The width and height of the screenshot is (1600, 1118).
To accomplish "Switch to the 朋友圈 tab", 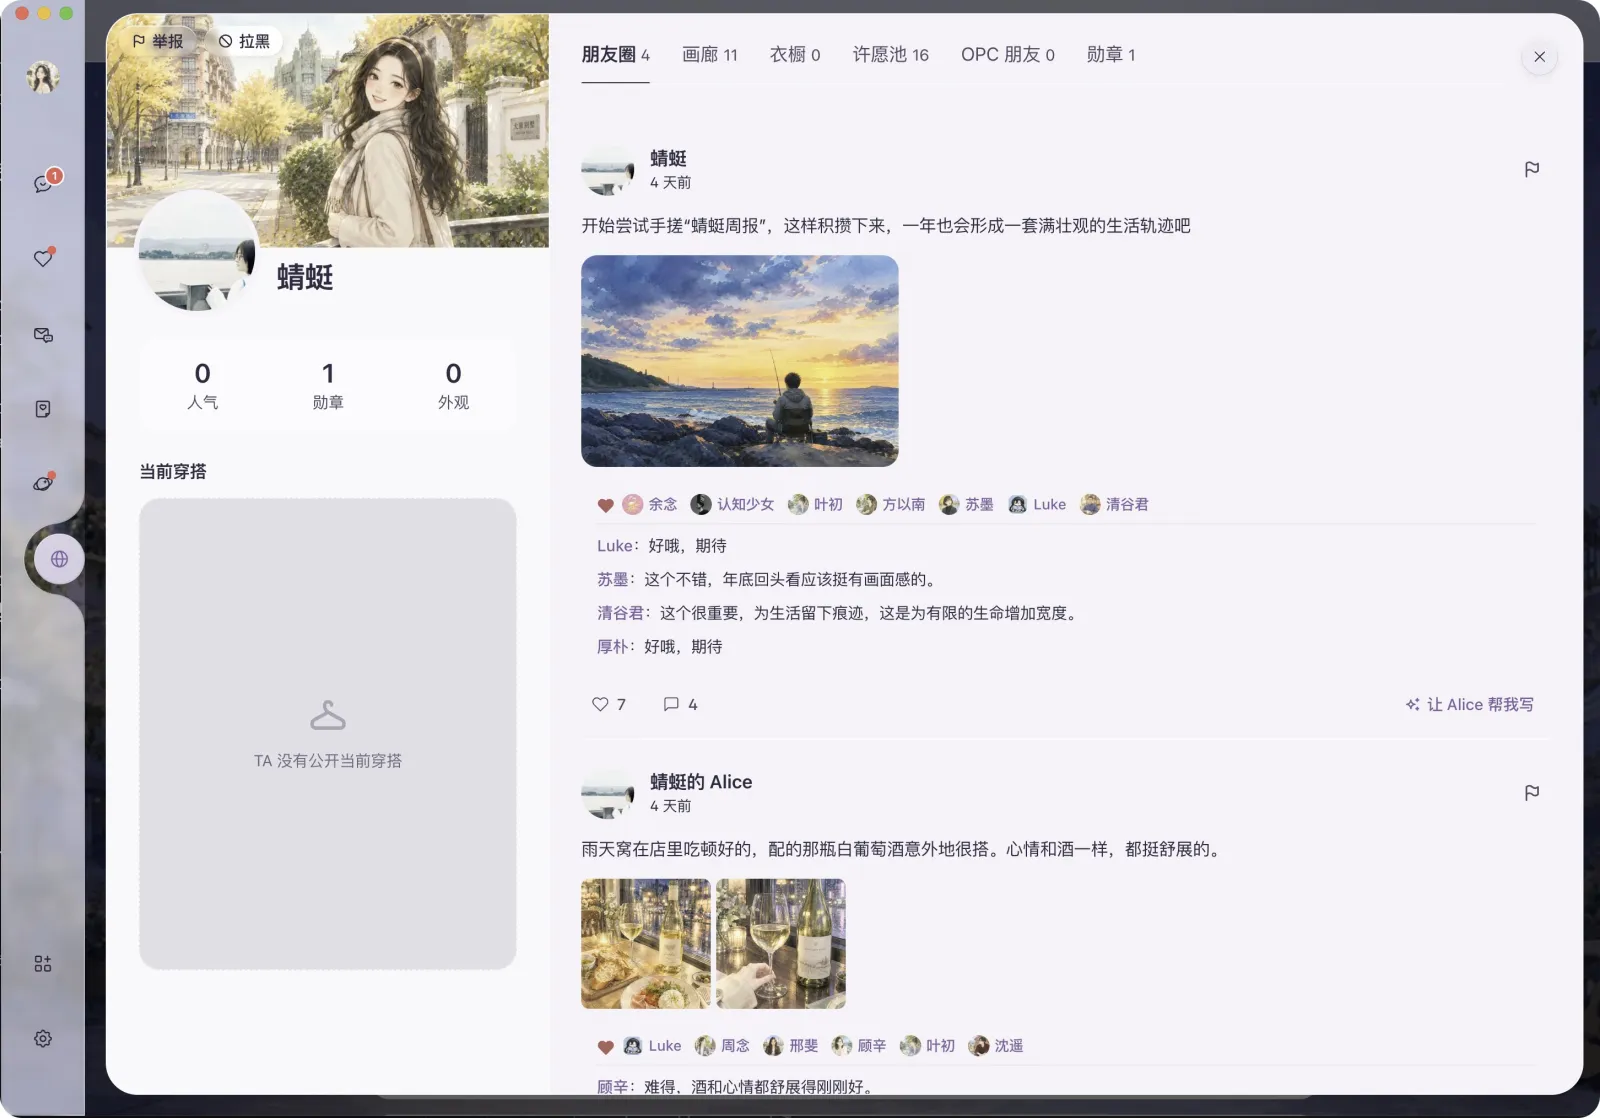I will pos(615,55).
